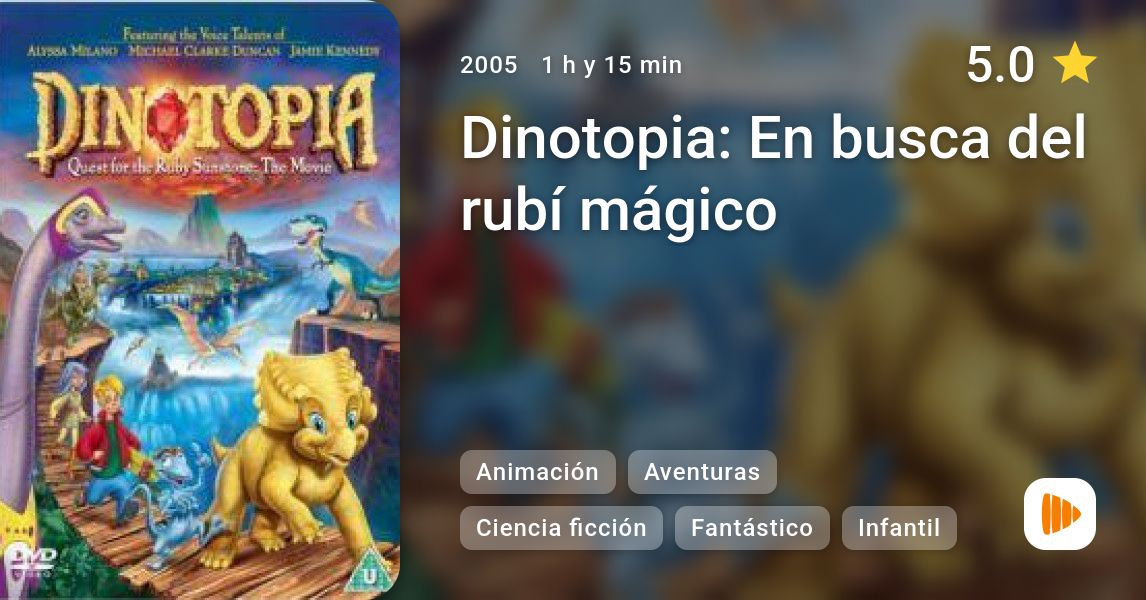Choose the Fantástico genre tag
The height and width of the screenshot is (600, 1146).
(752, 528)
